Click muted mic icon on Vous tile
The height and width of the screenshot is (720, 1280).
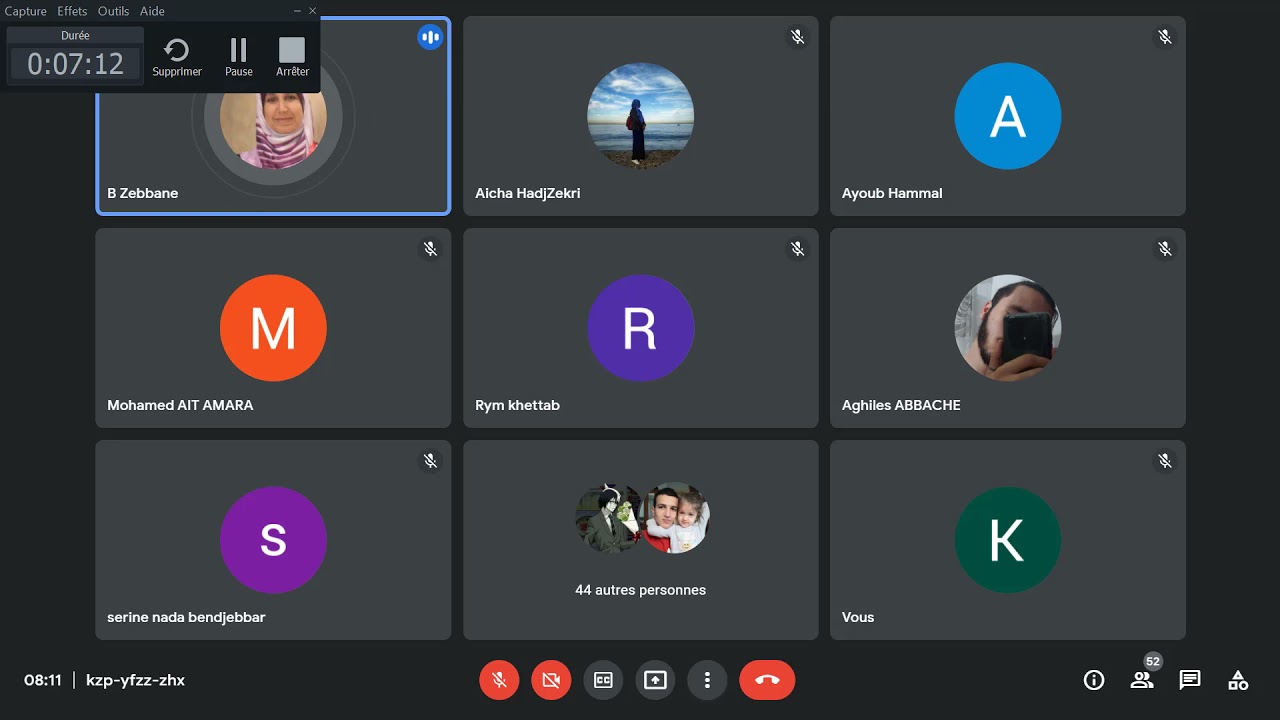point(1165,461)
